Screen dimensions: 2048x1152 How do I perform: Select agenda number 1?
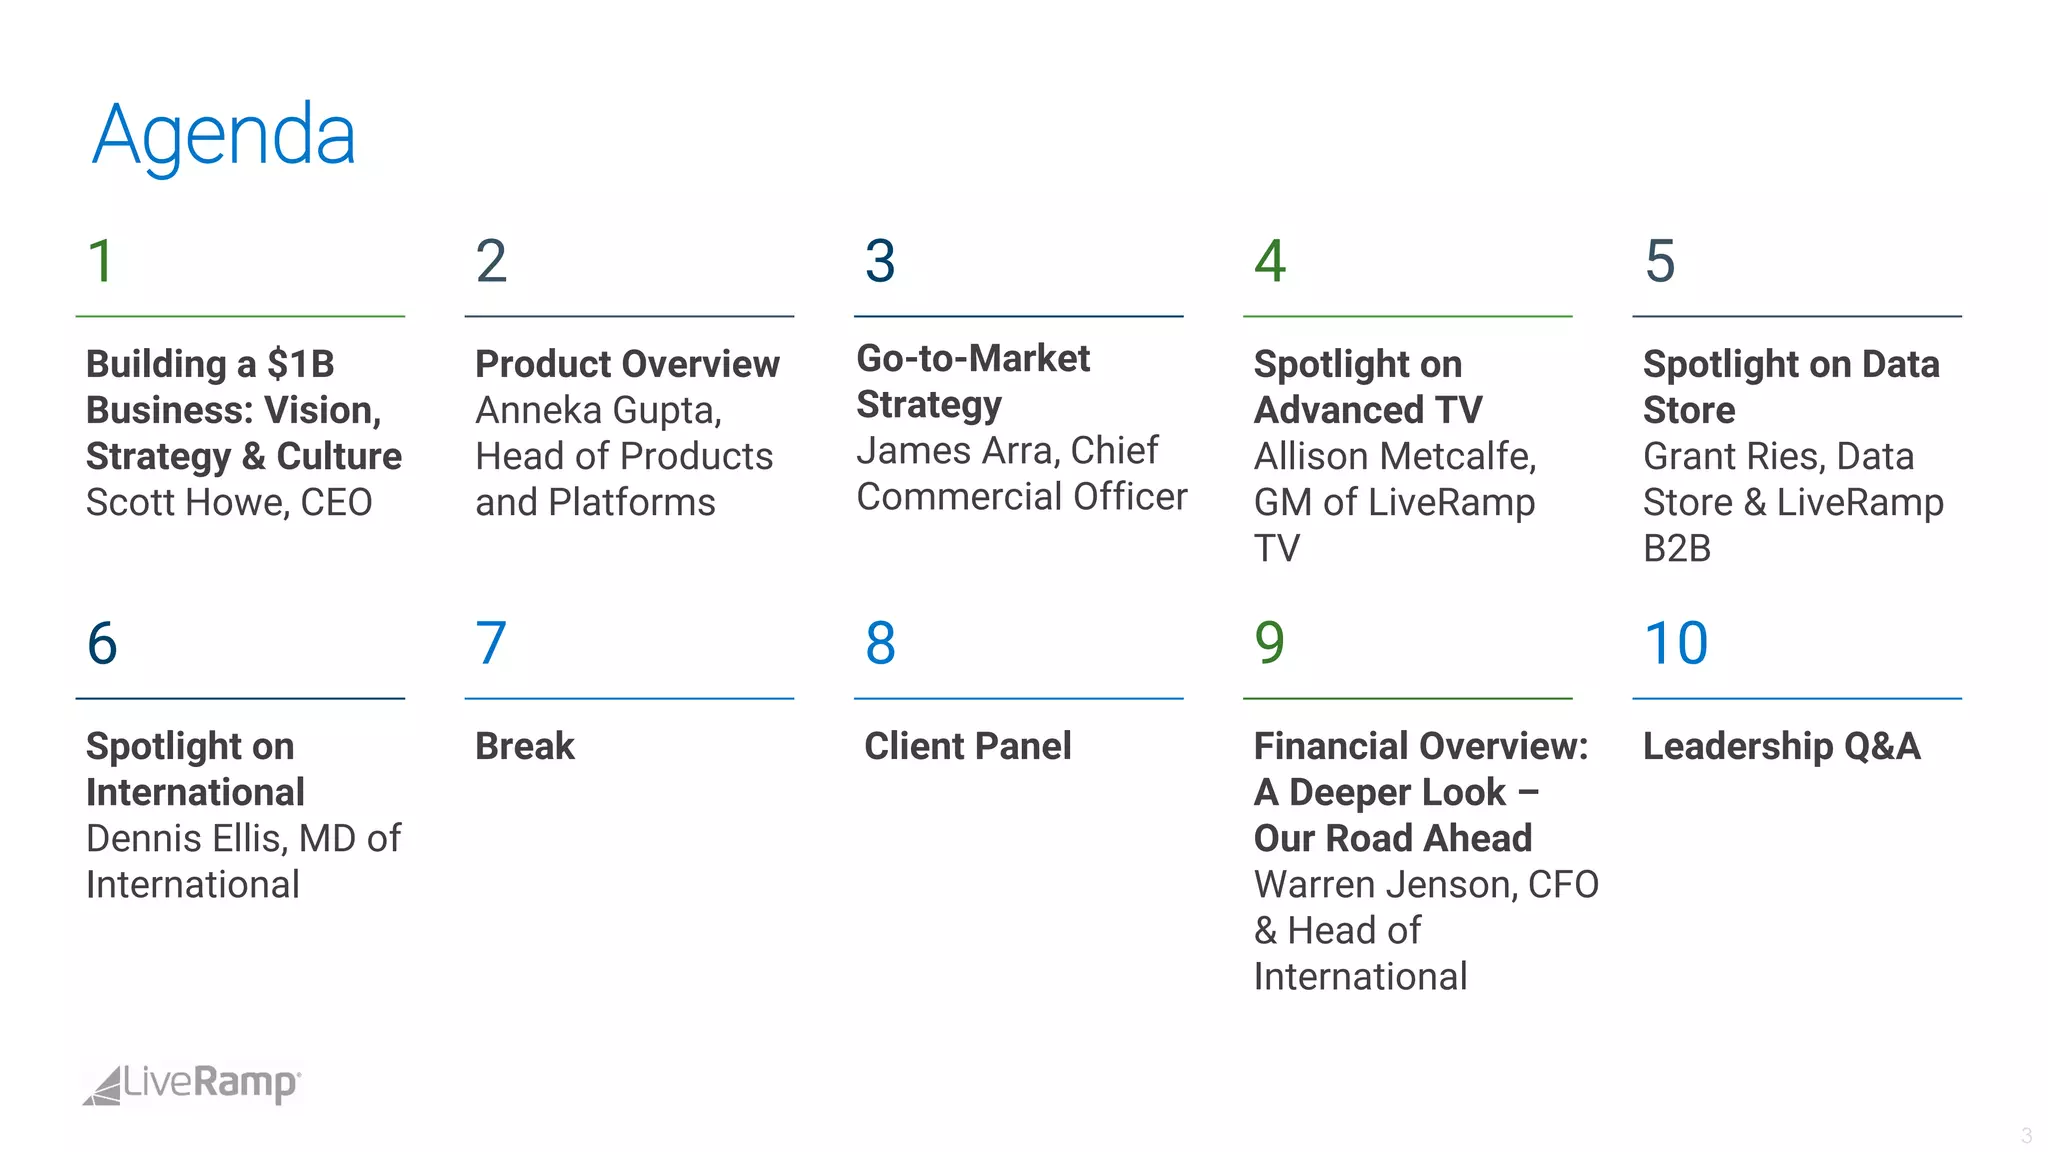pos(101,261)
